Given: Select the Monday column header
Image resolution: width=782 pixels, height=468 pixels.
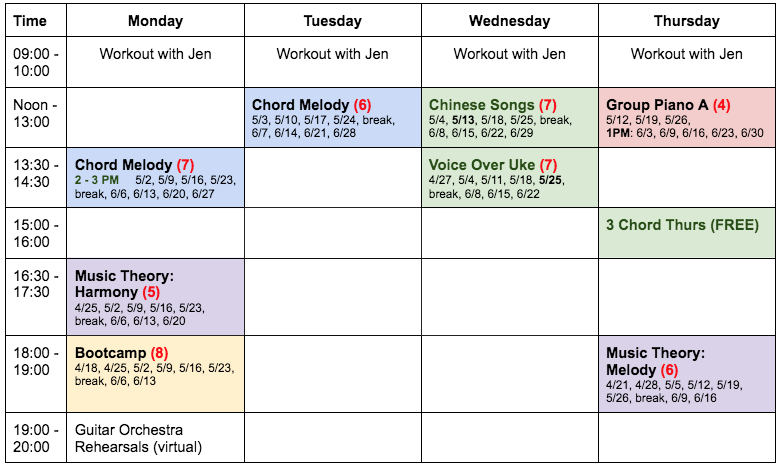Looking at the screenshot, I should (x=155, y=20).
